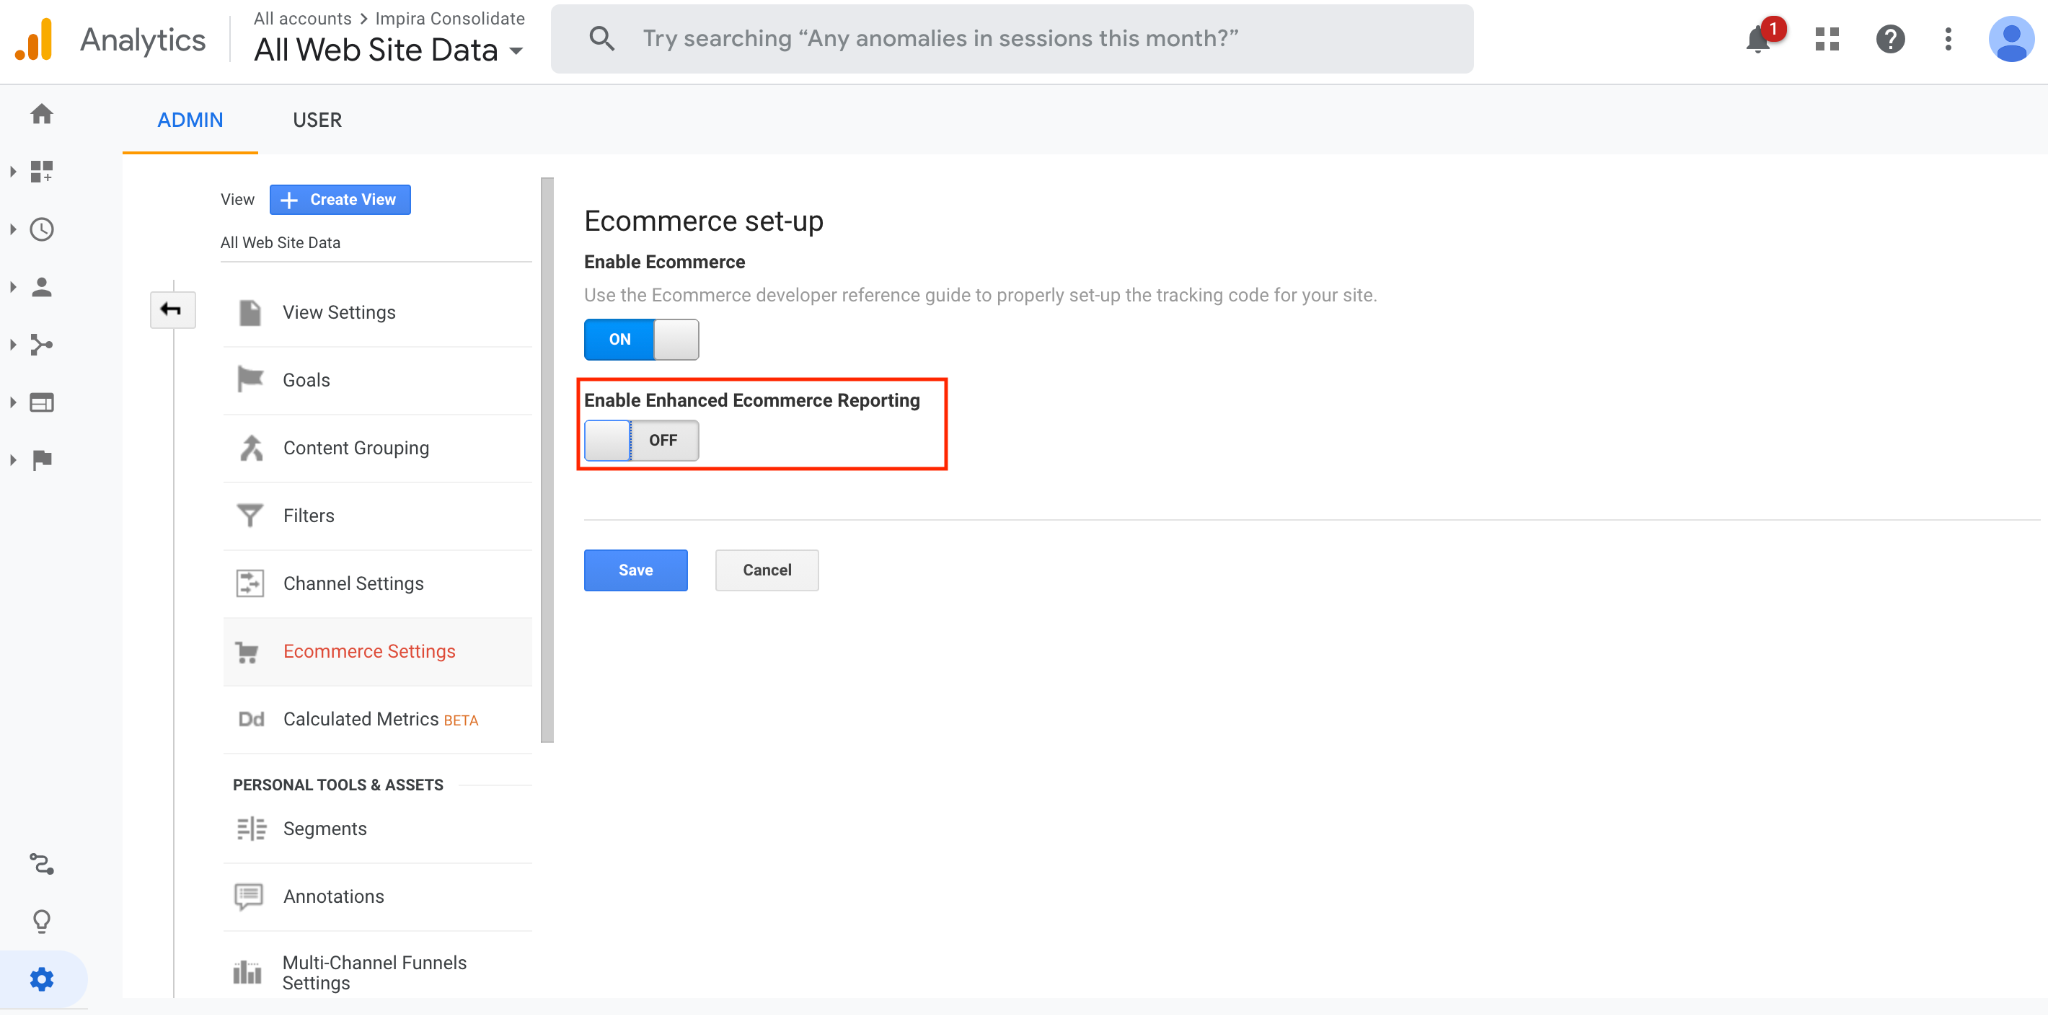This screenshot has height=1015, width=2048.
Task: Open Channel Settings
Action: coord(378,584)
